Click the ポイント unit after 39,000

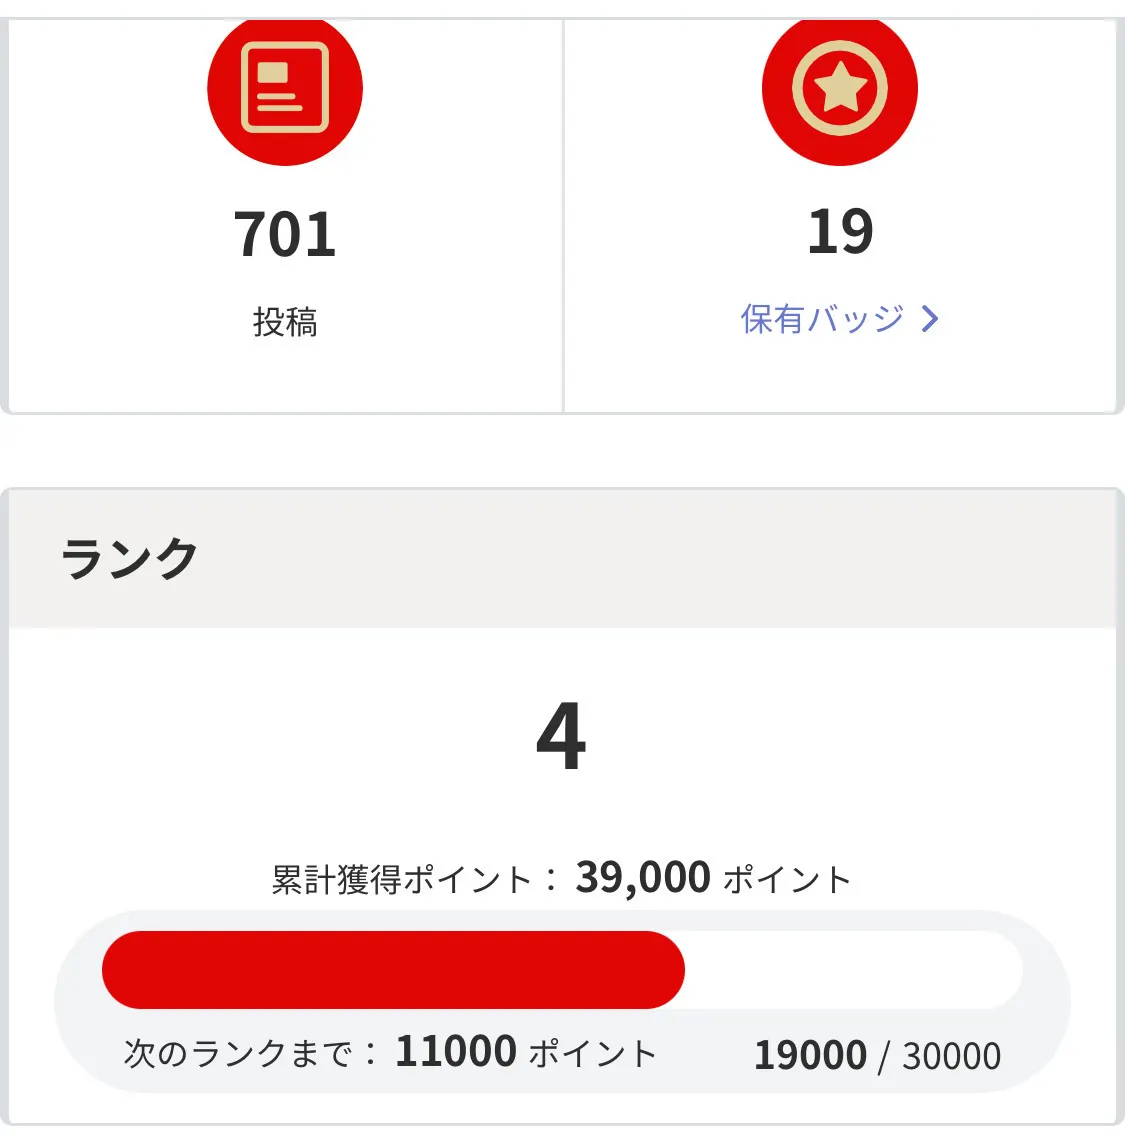coord(786,880)
